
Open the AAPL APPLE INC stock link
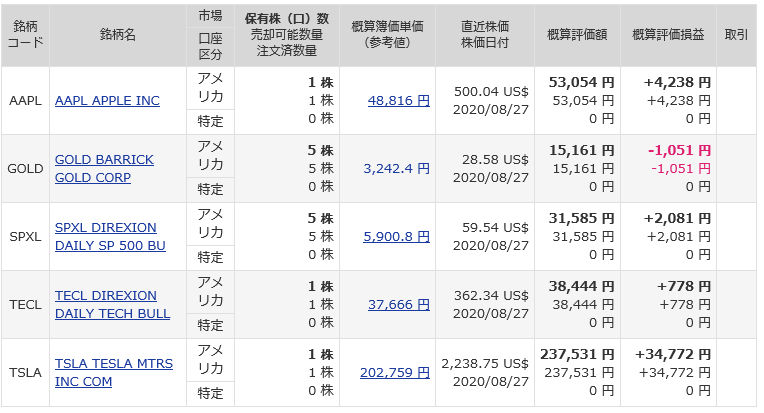coord(107,101)
